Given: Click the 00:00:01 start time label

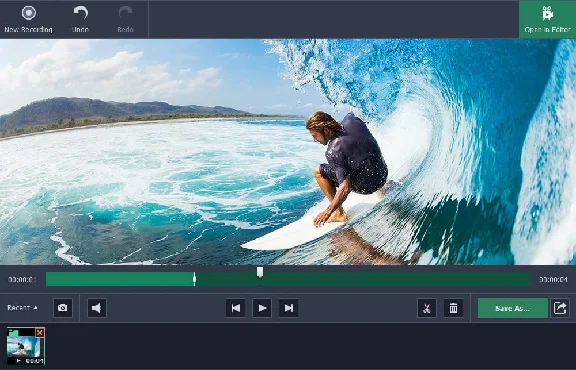Looking at the screenshot, I should pyautogui.click(x=22, y=280).
